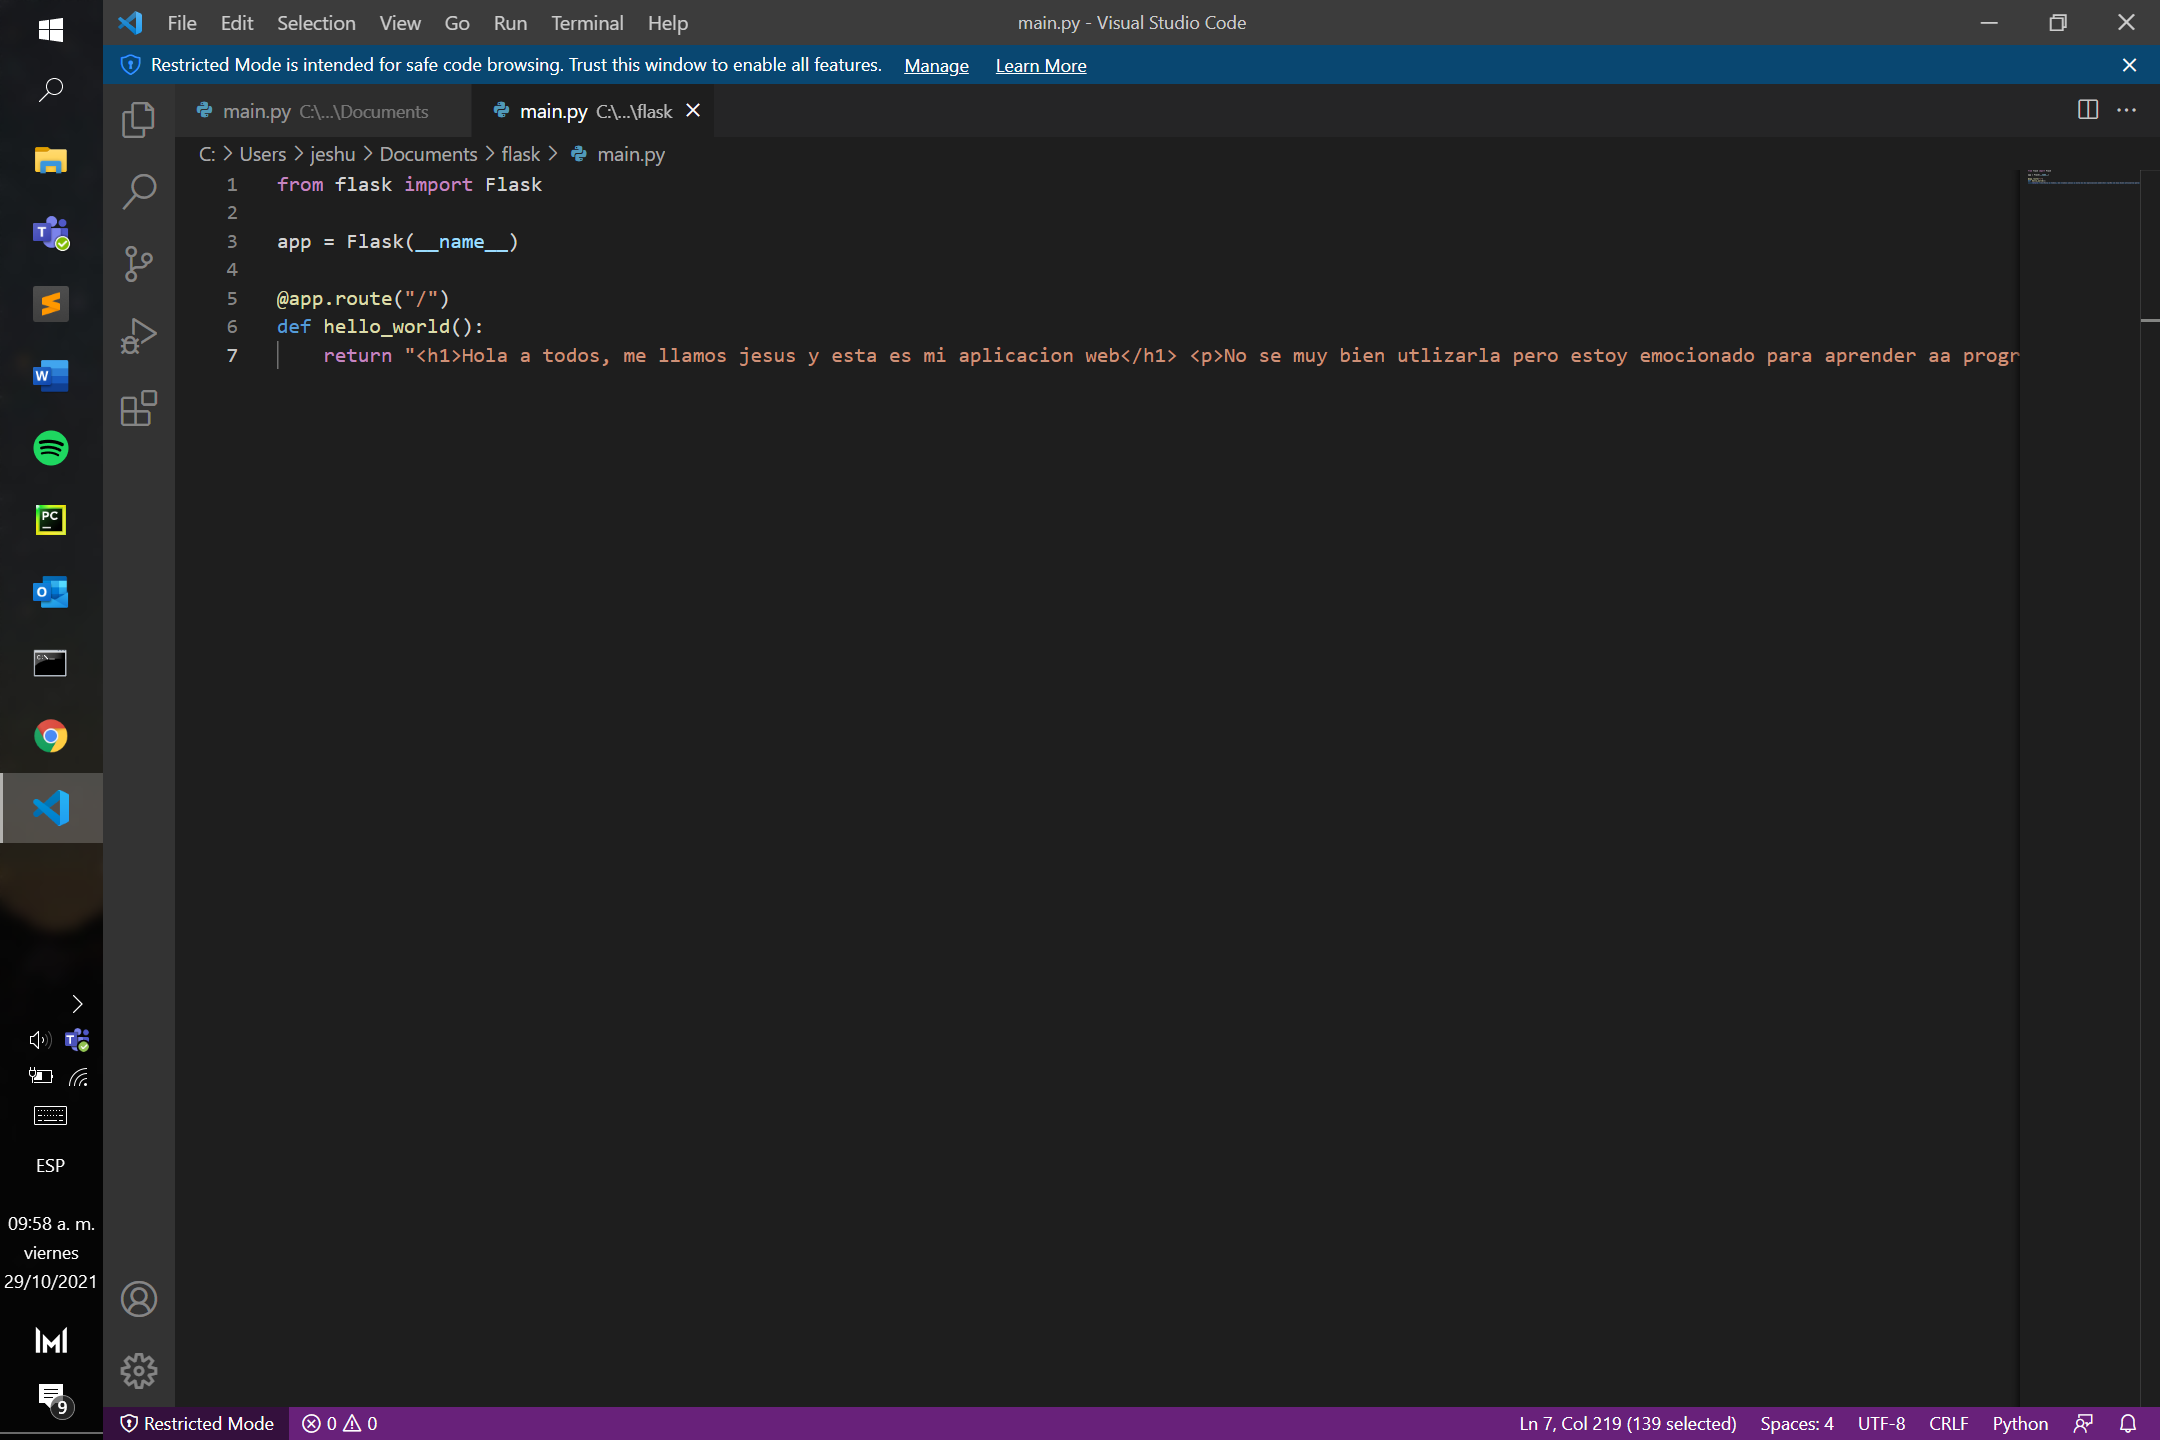Open the Selection menu

(316, 22)
